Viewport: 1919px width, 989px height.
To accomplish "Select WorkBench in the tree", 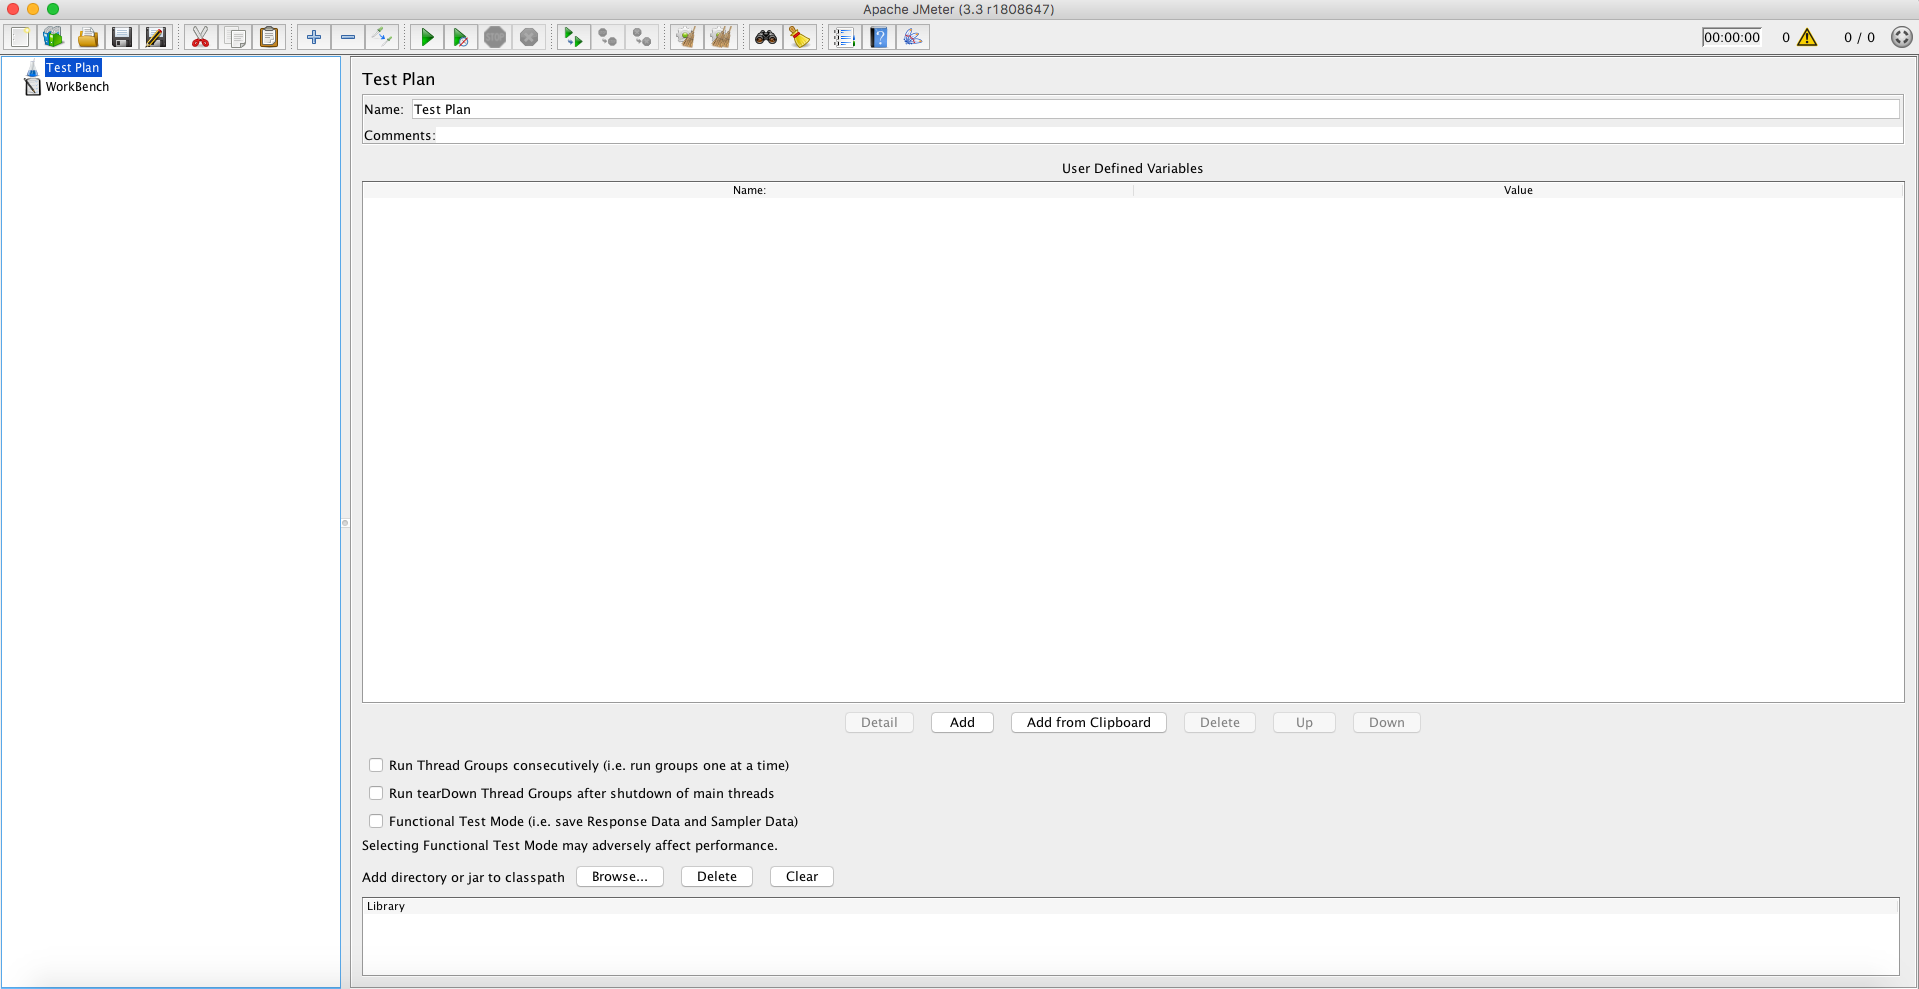I will pyautogui.click(x=77, y=87).
